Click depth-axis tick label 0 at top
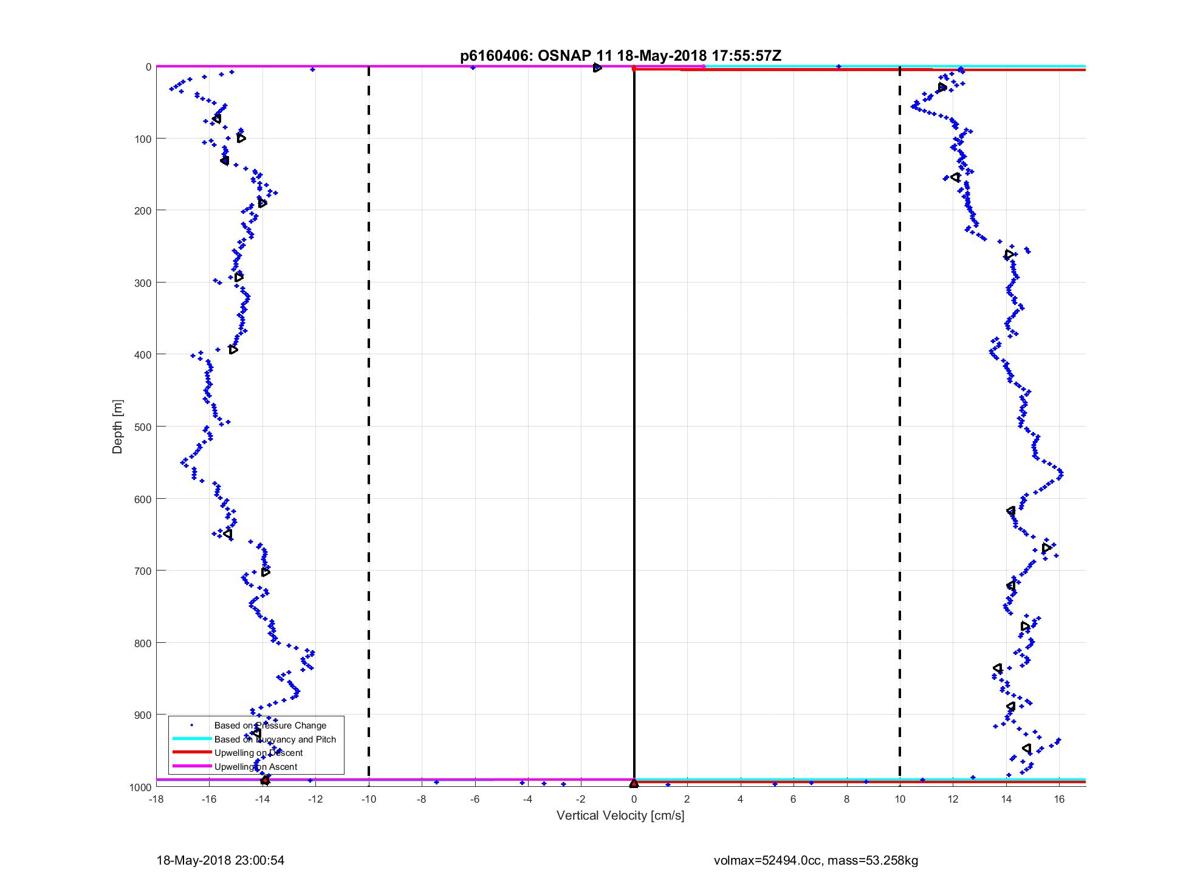This screenshot has height=885, width=1200. pos(148,67)
